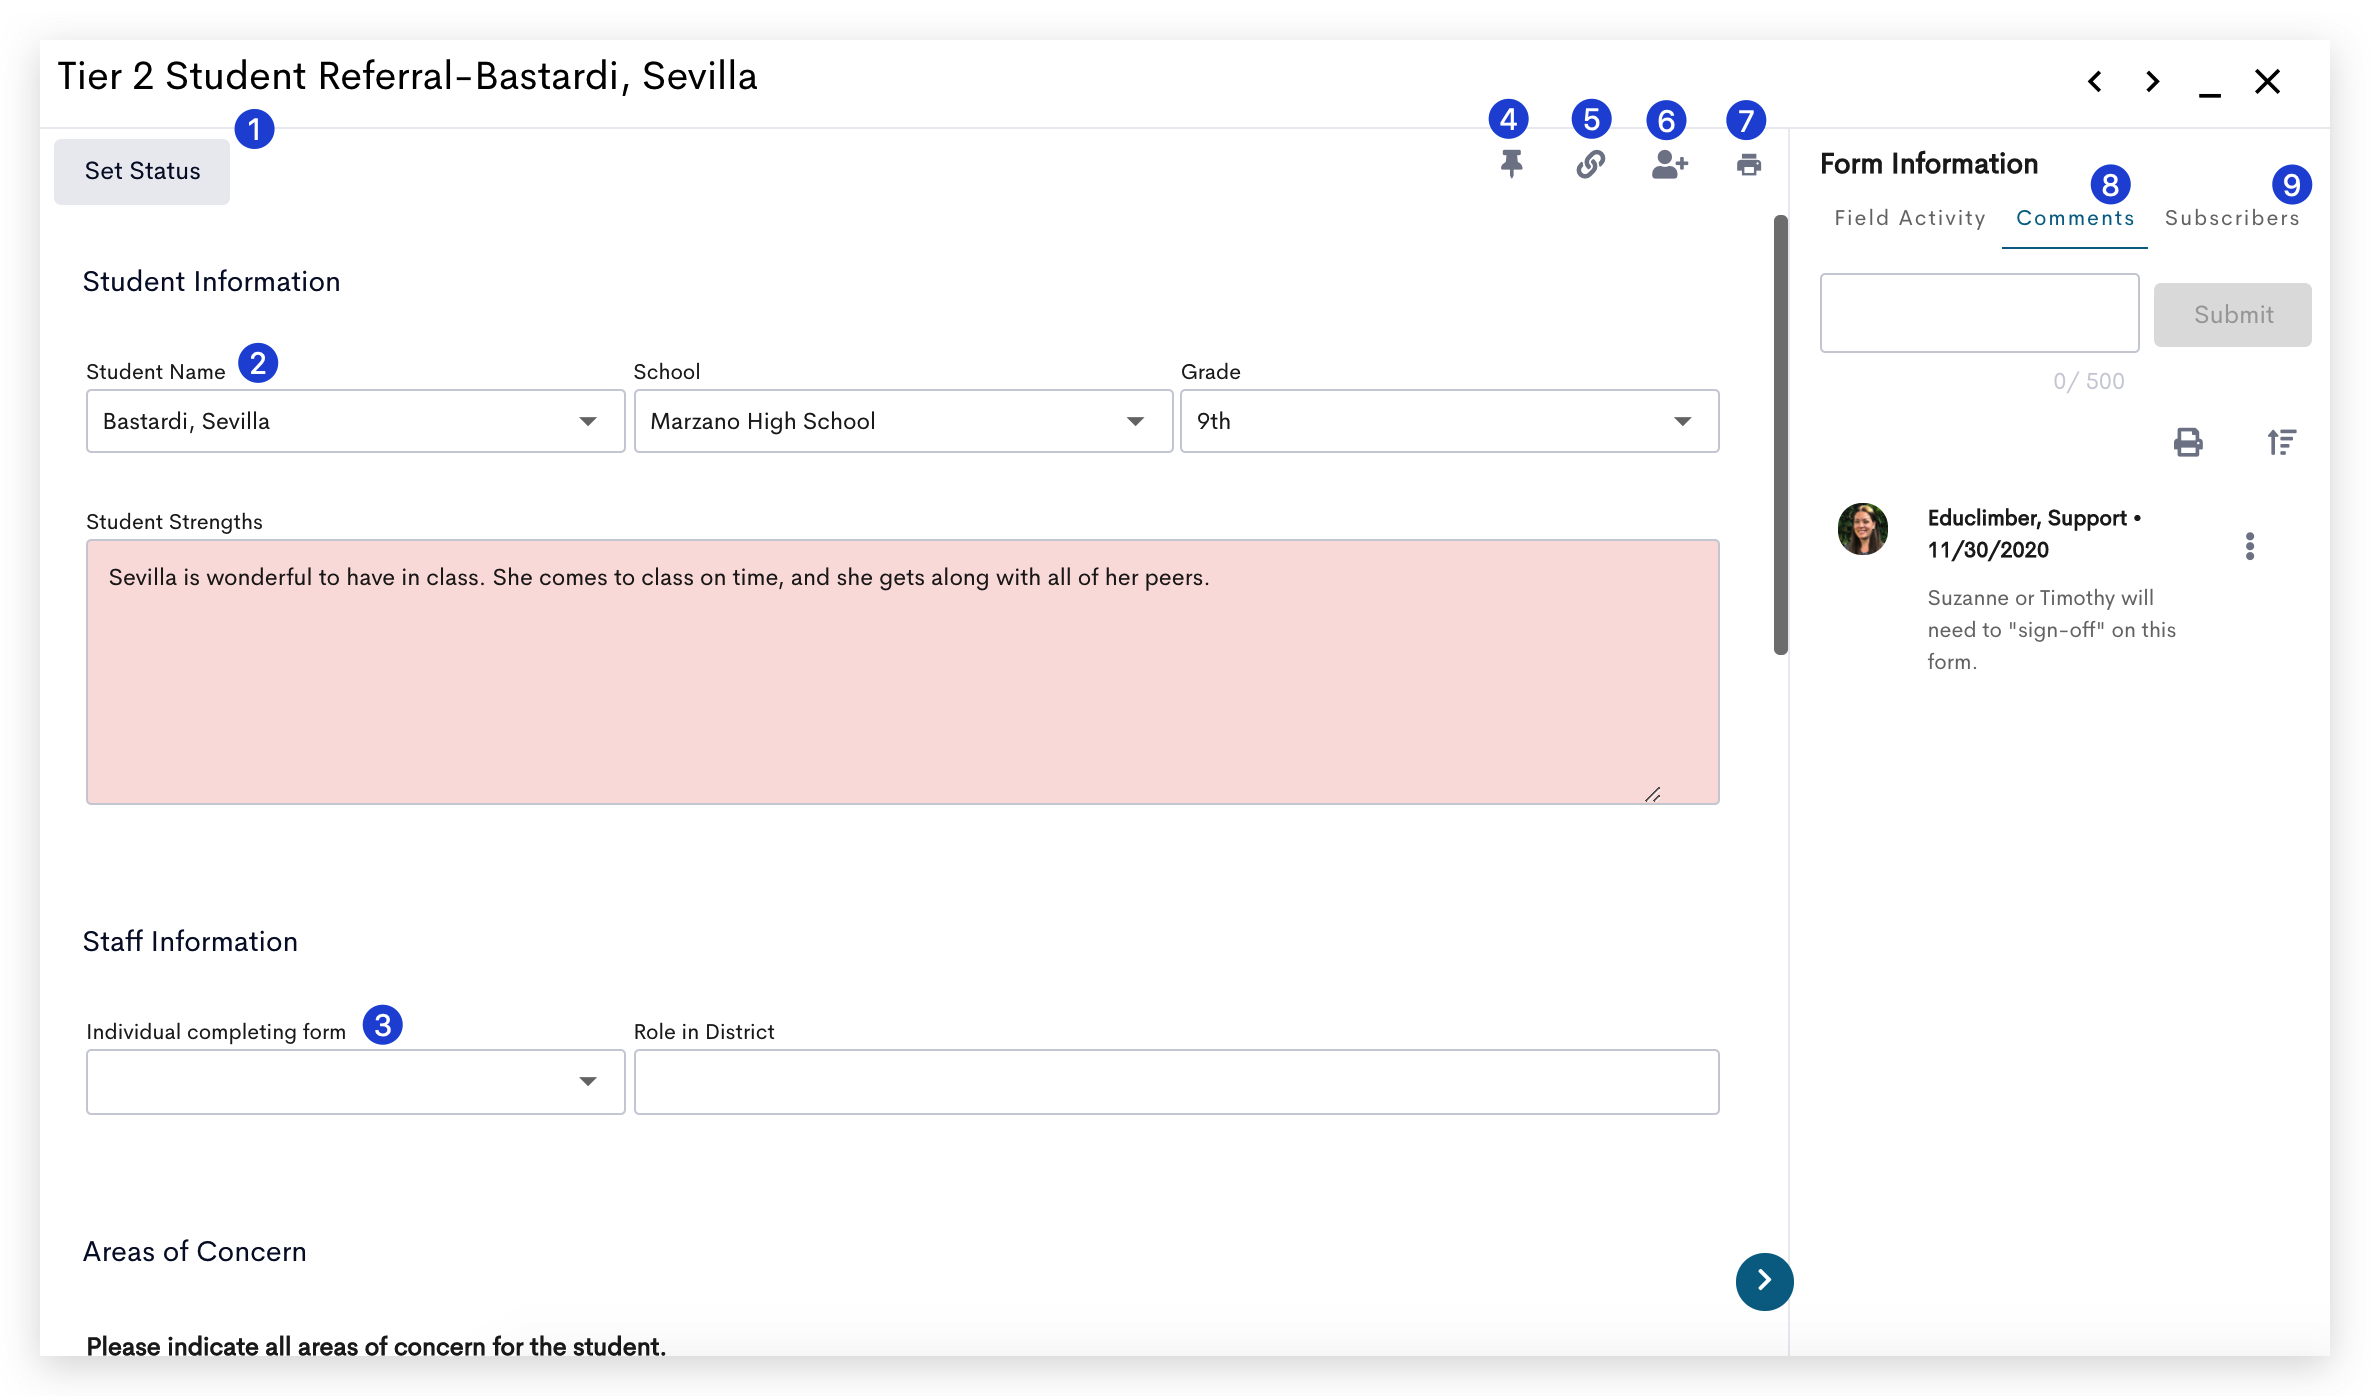Collapse Form Information panel with round chevron button

[1764, 1281]
